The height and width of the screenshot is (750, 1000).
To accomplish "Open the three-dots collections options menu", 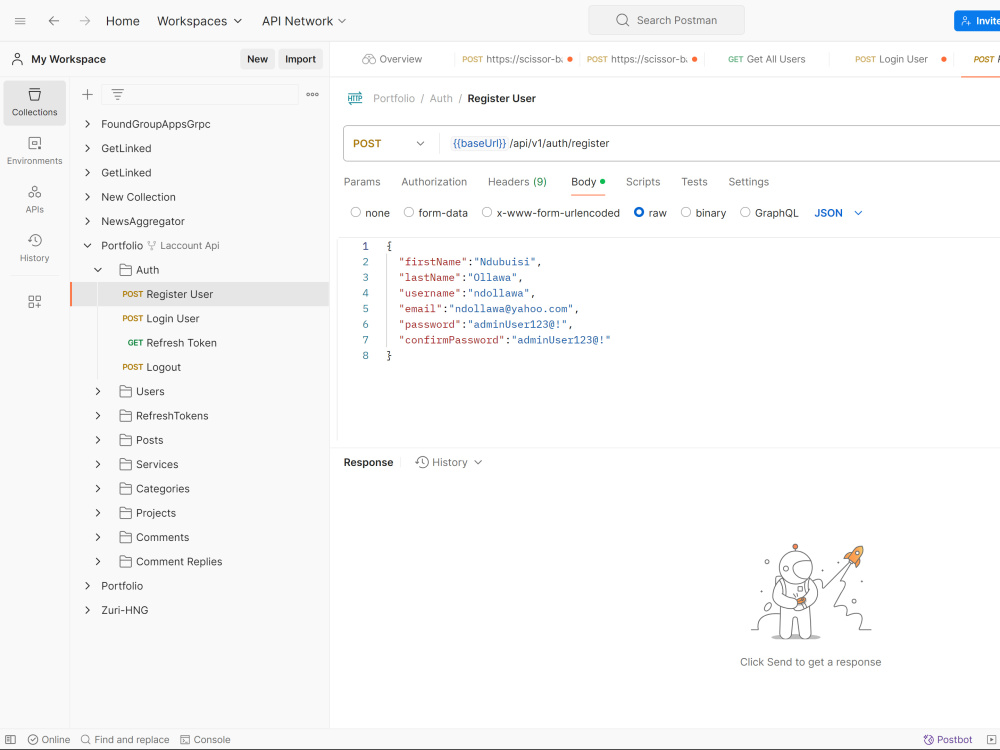I will 312,94.
